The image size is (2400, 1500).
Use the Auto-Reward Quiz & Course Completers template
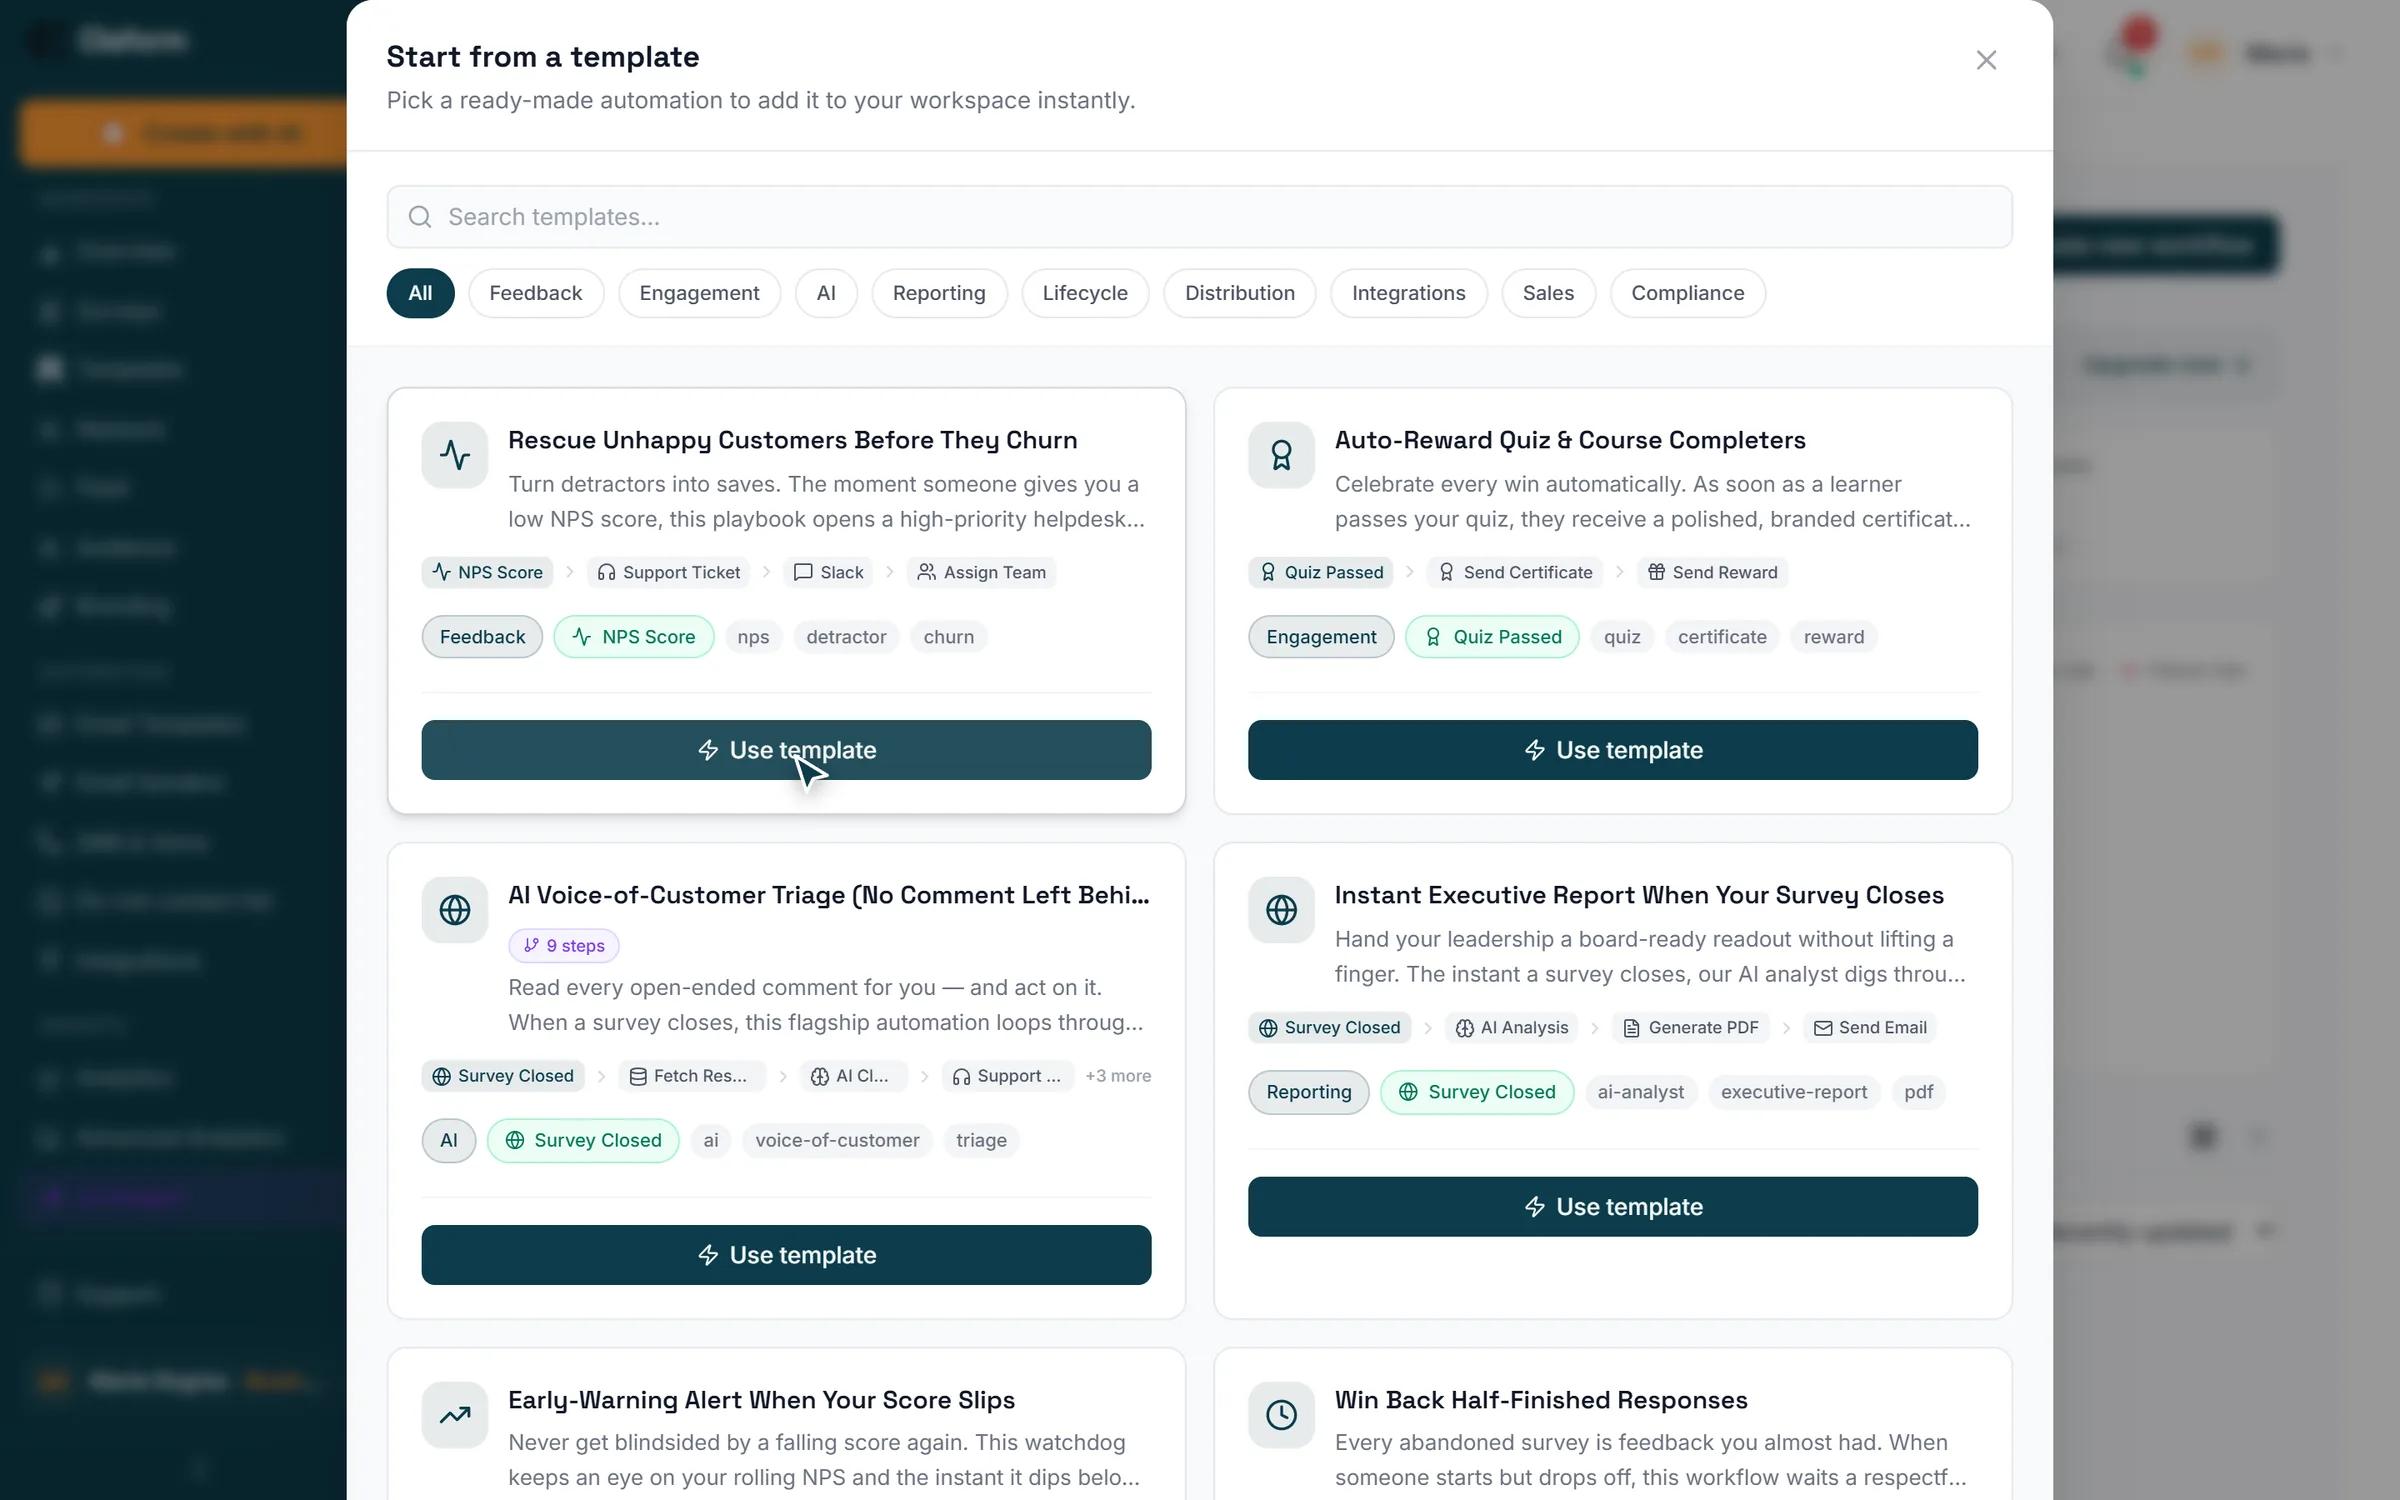(1612, 750)
